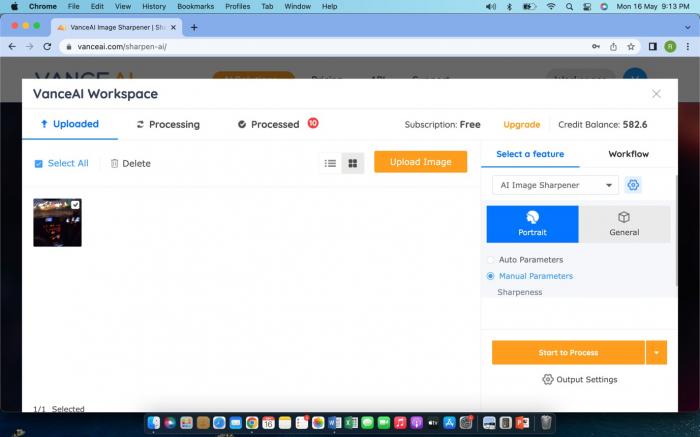Open the AI Image Sharpener dropdown

(555, 185)
